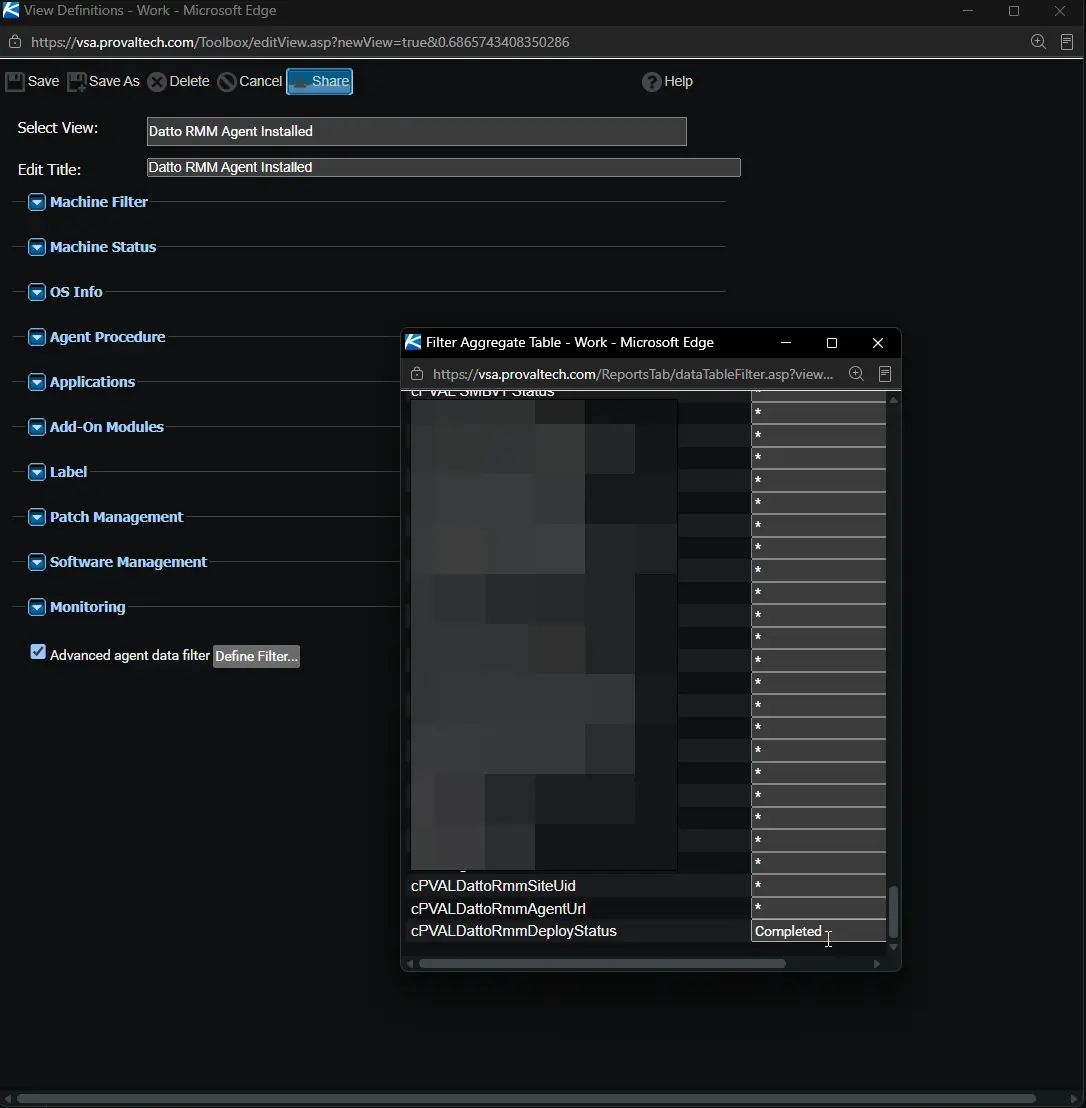Expand the Patch Management section
1086x1108 pixels.
37,517
